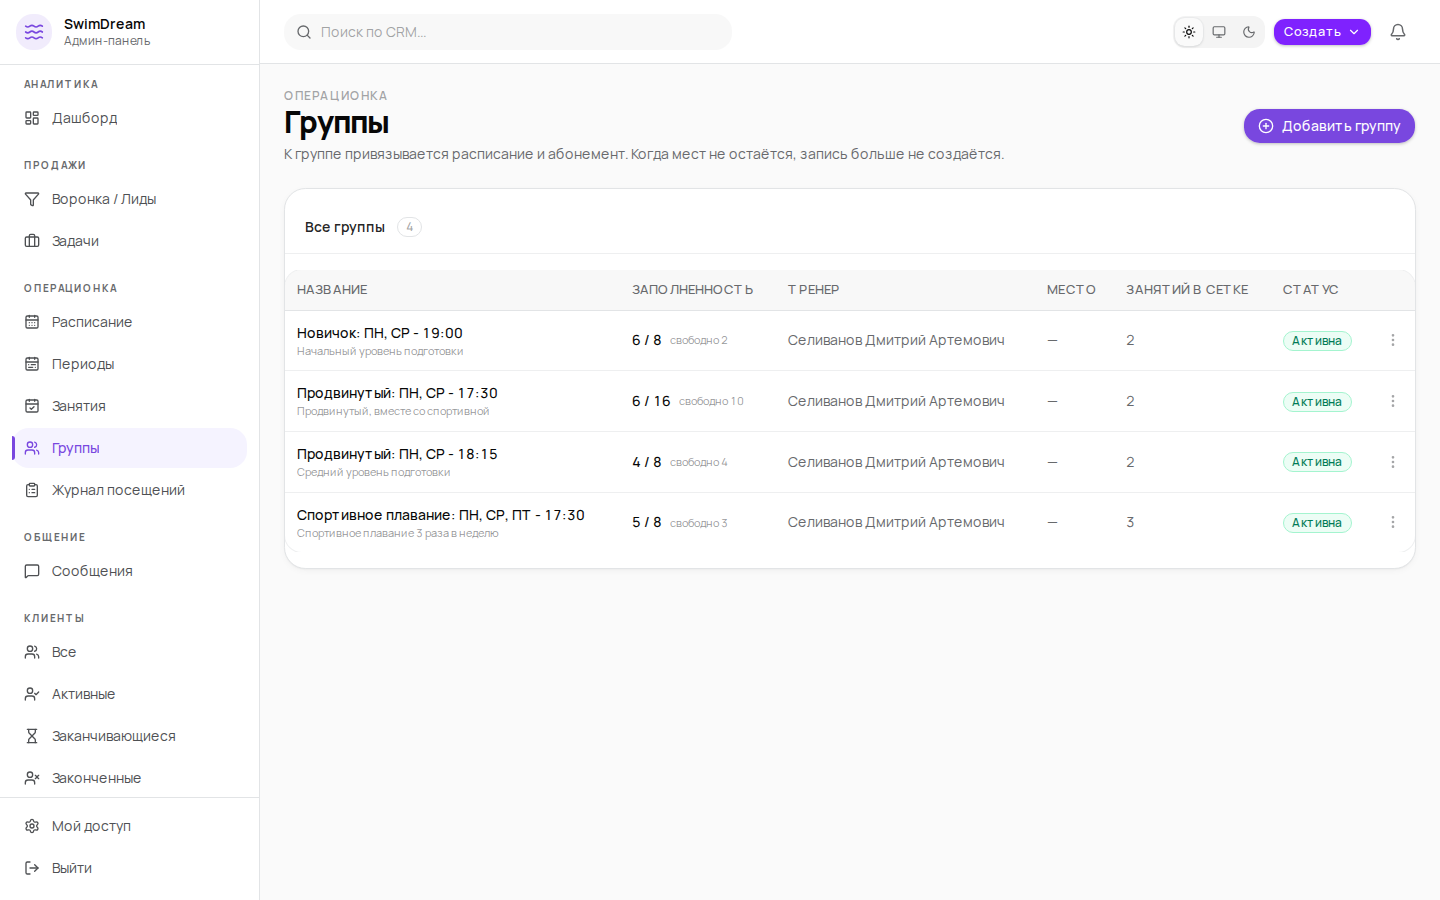Open actions menu for Продвинутый 18:15 group
This screenshot has width=1440, height=900.
(1393, 462)
